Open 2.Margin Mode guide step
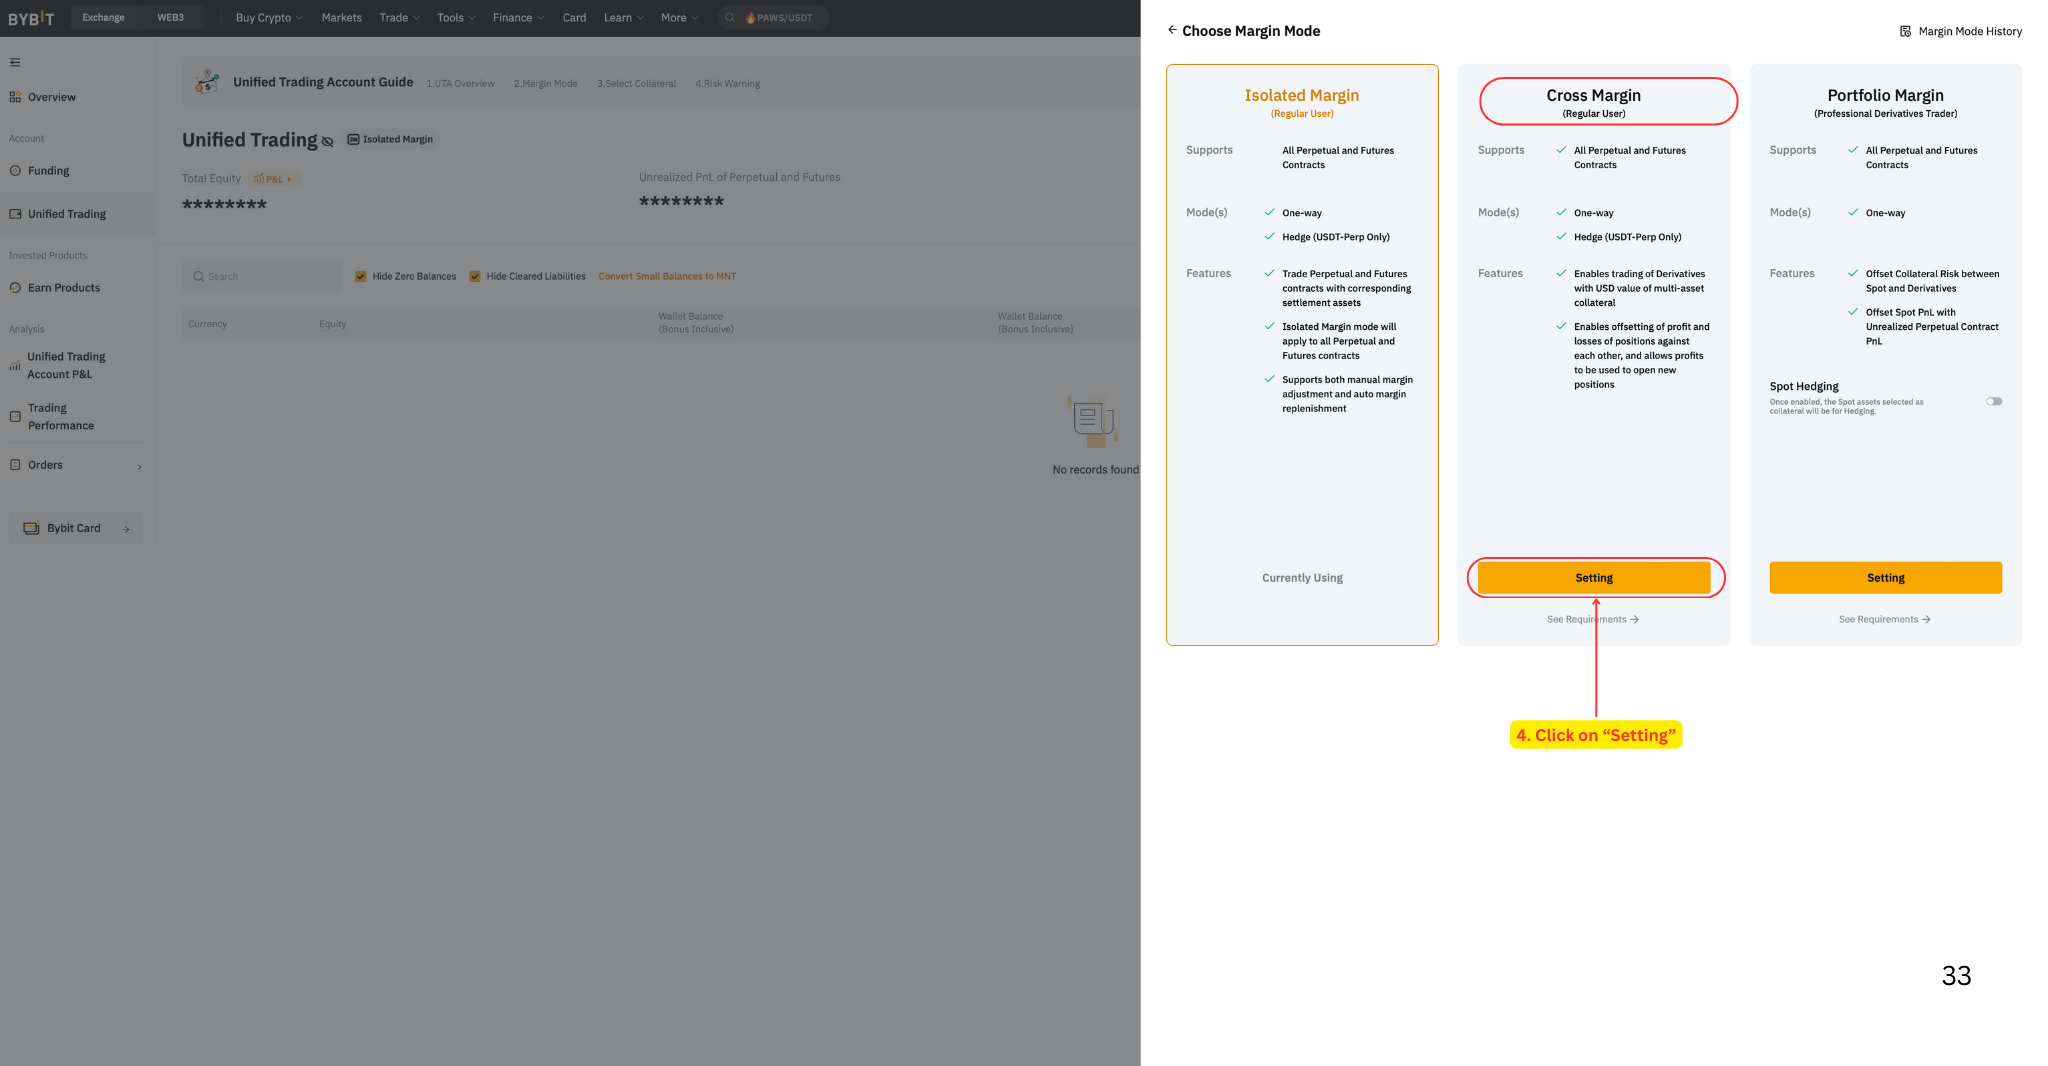 pyautogui.click(x=545, y=84)
